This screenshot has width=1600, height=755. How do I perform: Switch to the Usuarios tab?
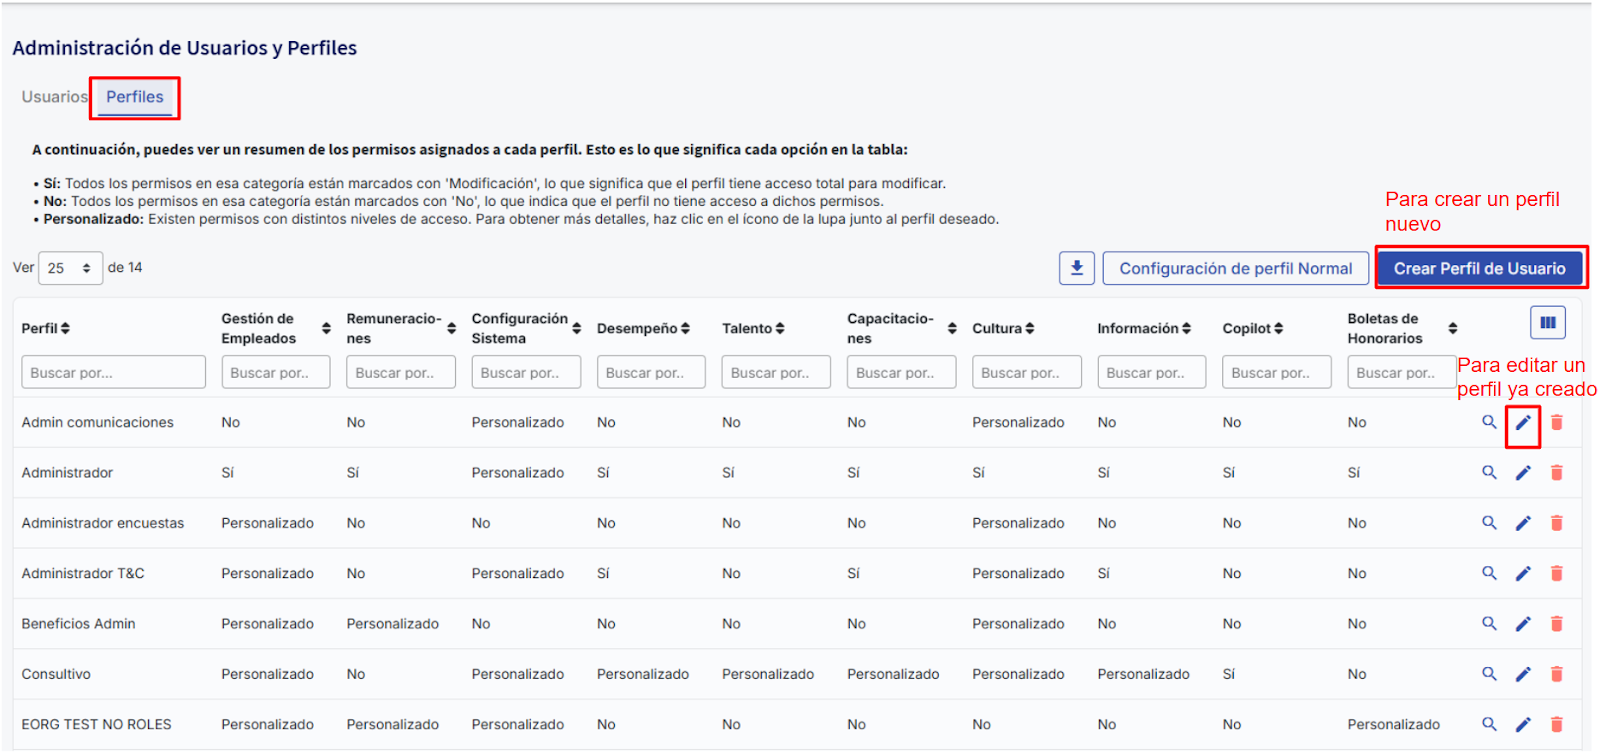tap(54, 97)
